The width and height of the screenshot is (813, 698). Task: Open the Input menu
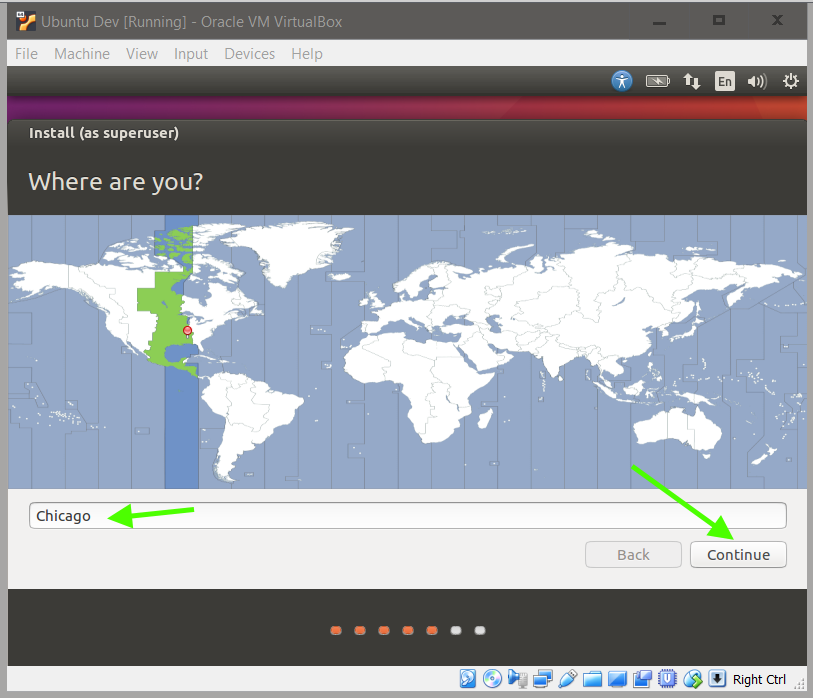click(191, 54)
